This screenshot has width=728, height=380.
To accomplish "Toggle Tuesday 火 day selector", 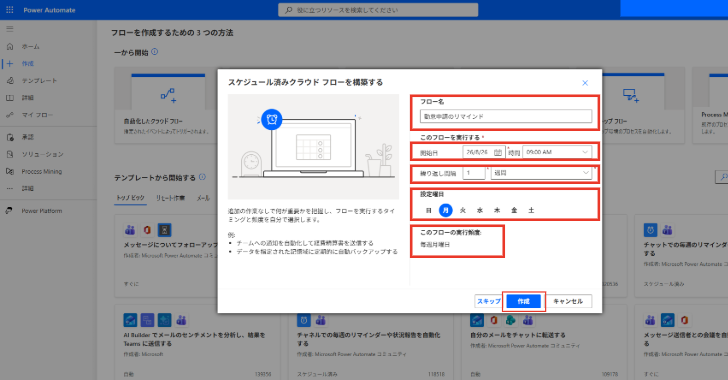I will point(463,210).
